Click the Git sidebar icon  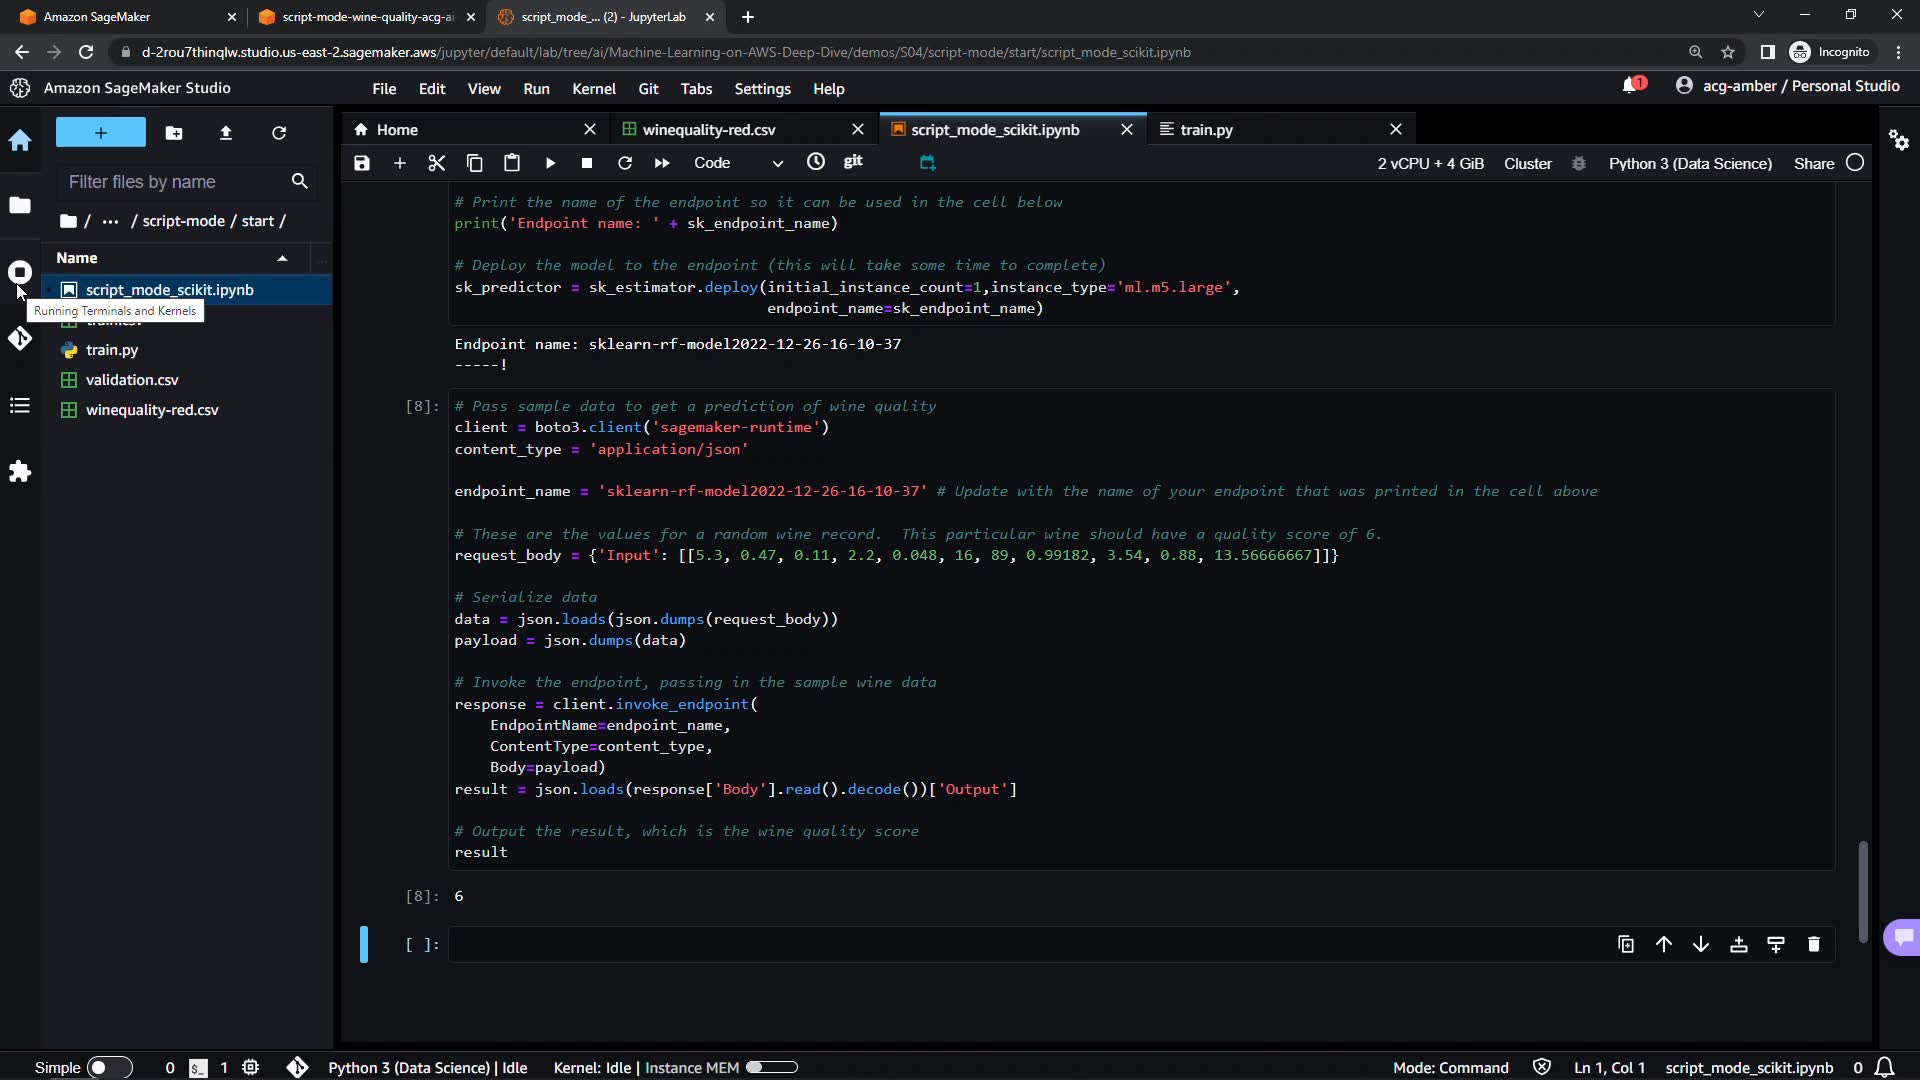click(20, 339)
